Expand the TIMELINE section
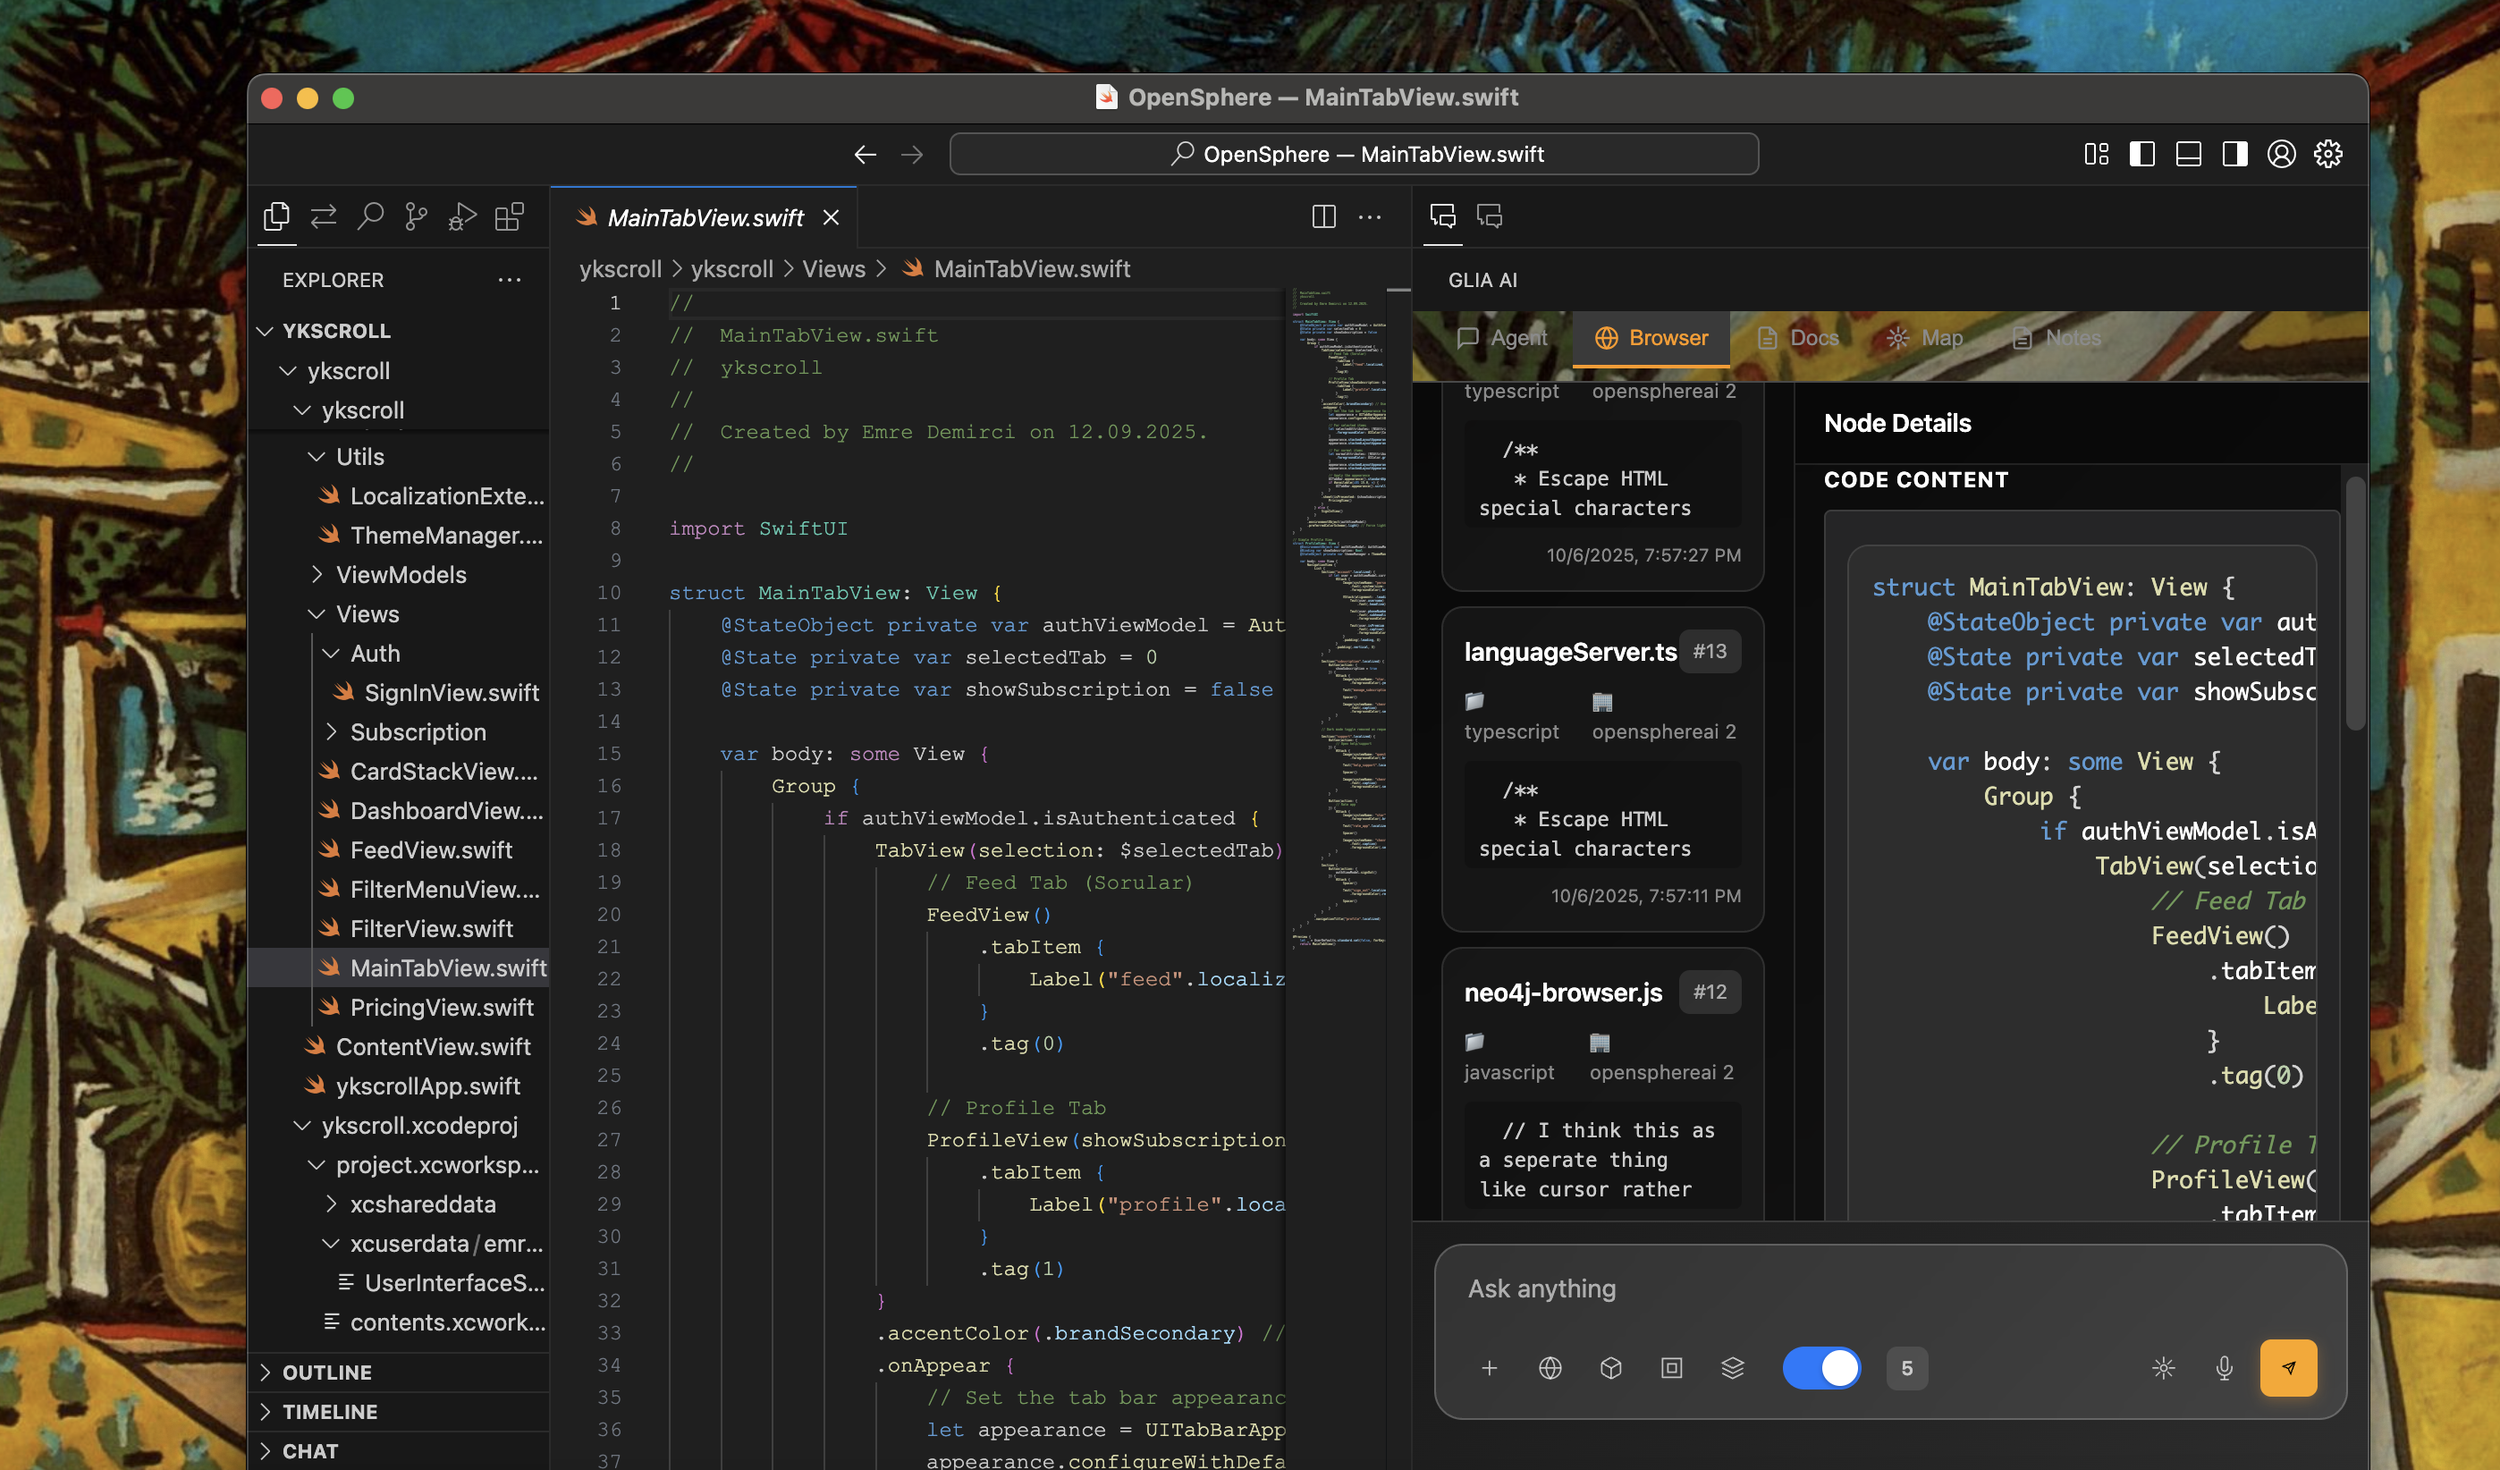Image resolution: width=2500 pixels, height=1470 pixels. 398,1411
